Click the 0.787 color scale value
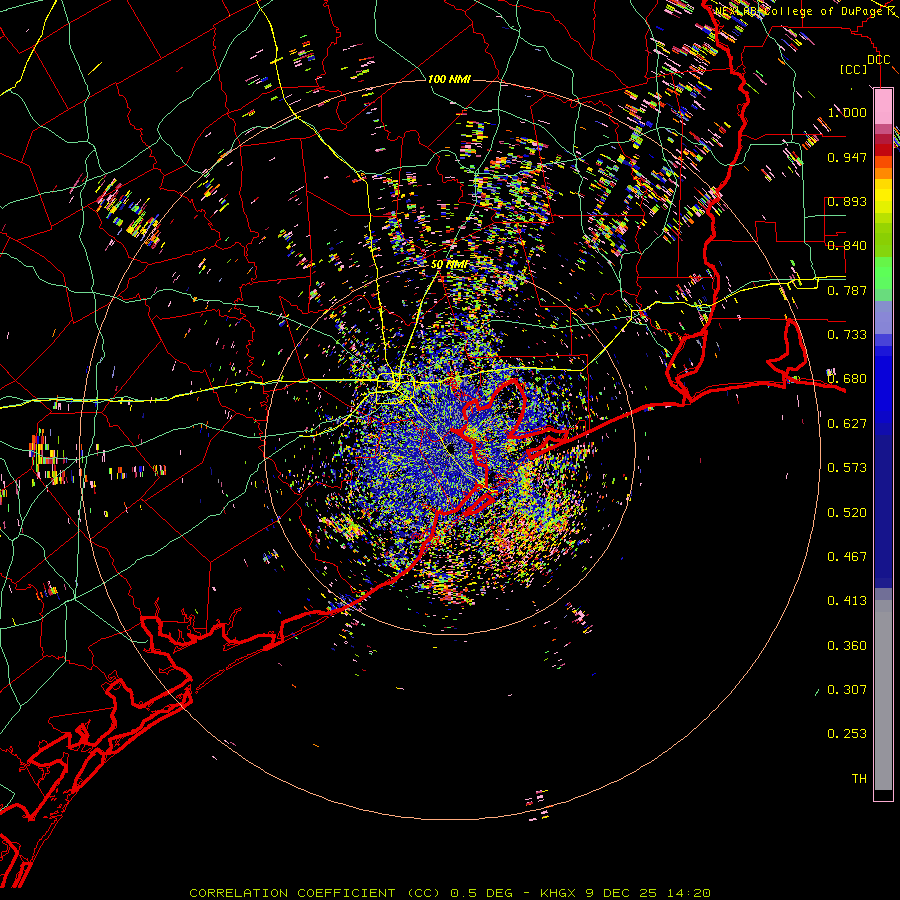Viewport: 900px width, 900px height. tap(847, 290)
